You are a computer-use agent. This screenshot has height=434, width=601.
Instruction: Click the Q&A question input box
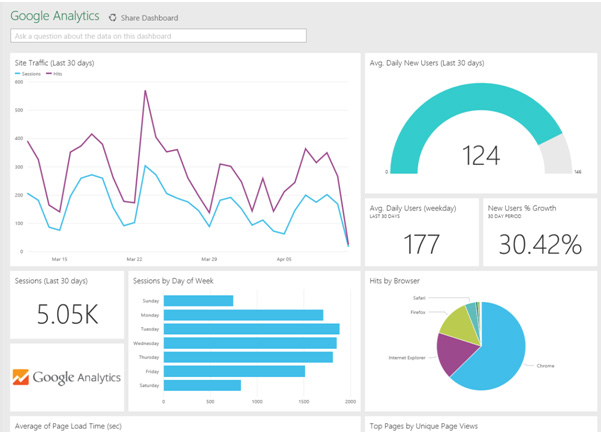coord(158,36)
